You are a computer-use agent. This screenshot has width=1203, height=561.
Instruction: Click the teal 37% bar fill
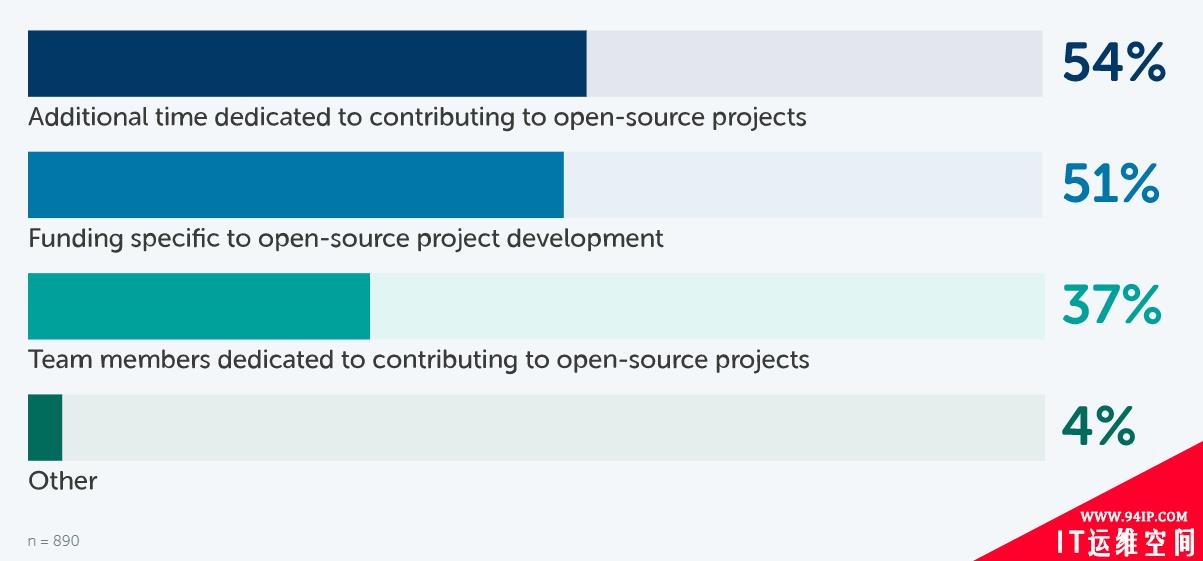tap(198, 306)
